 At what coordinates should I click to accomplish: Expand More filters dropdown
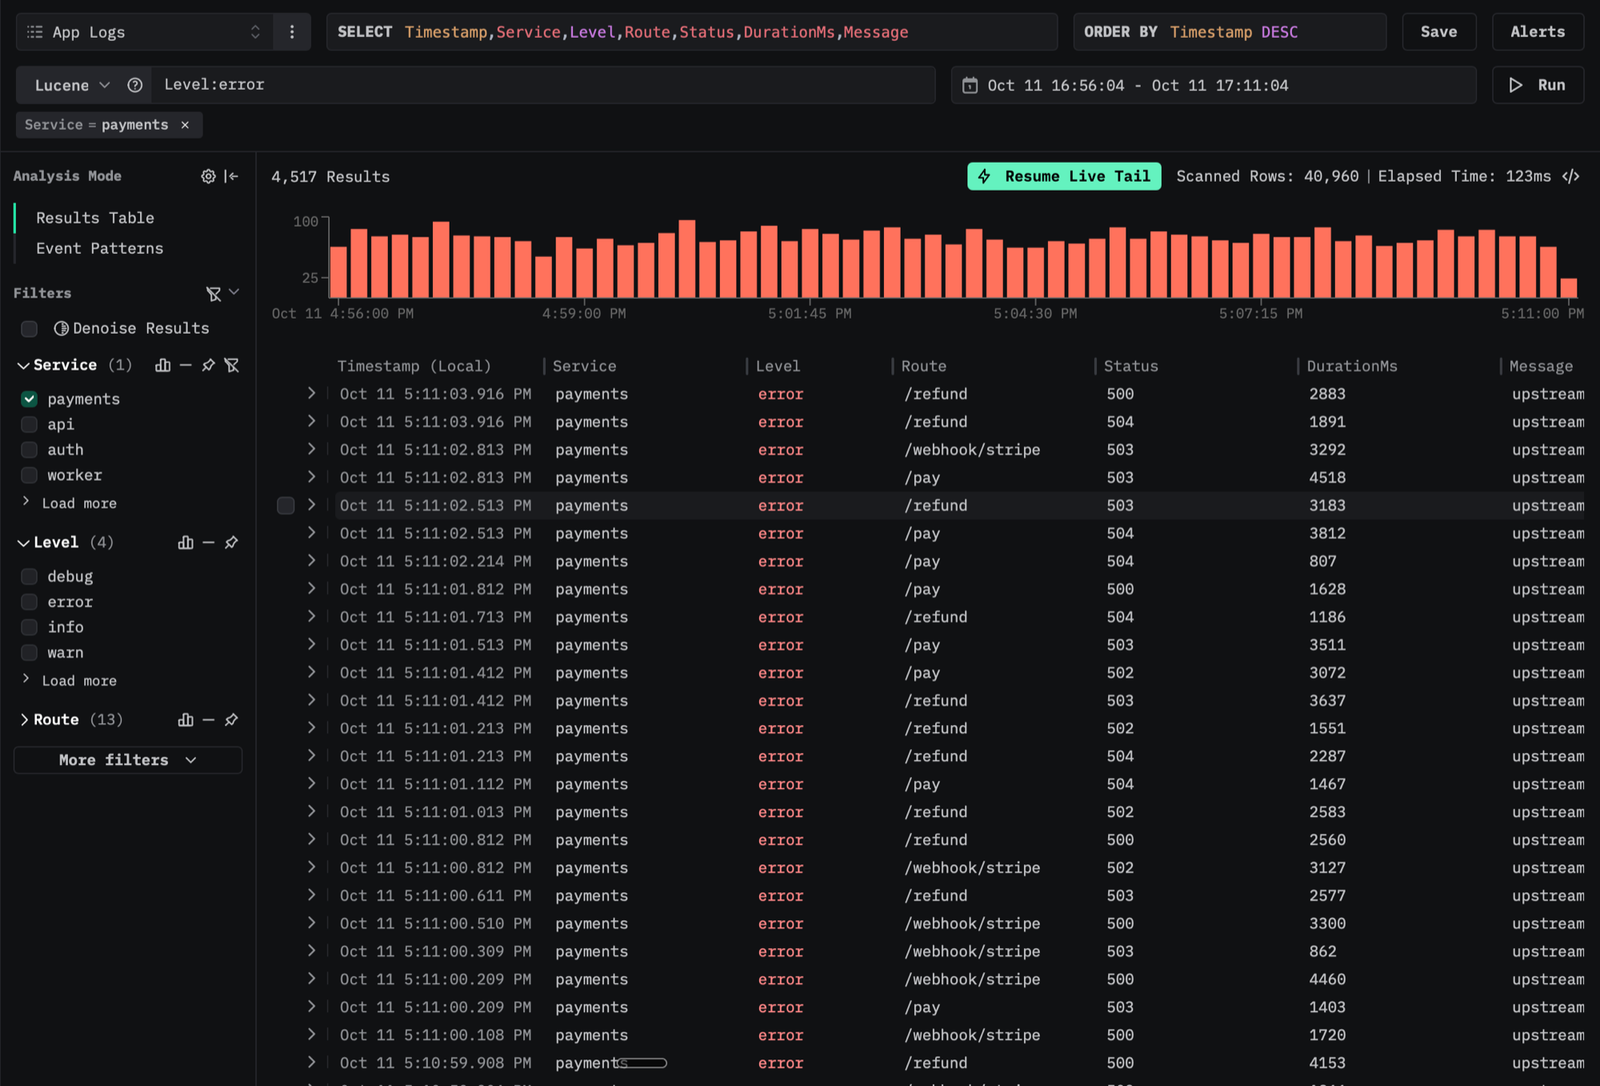(128, 760)
